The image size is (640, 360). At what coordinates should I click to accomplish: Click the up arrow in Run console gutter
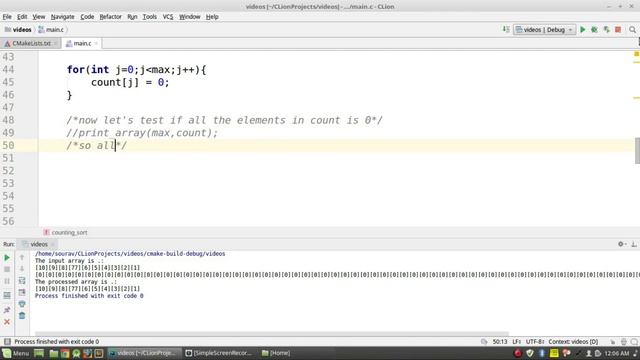(x=22, y=258)
